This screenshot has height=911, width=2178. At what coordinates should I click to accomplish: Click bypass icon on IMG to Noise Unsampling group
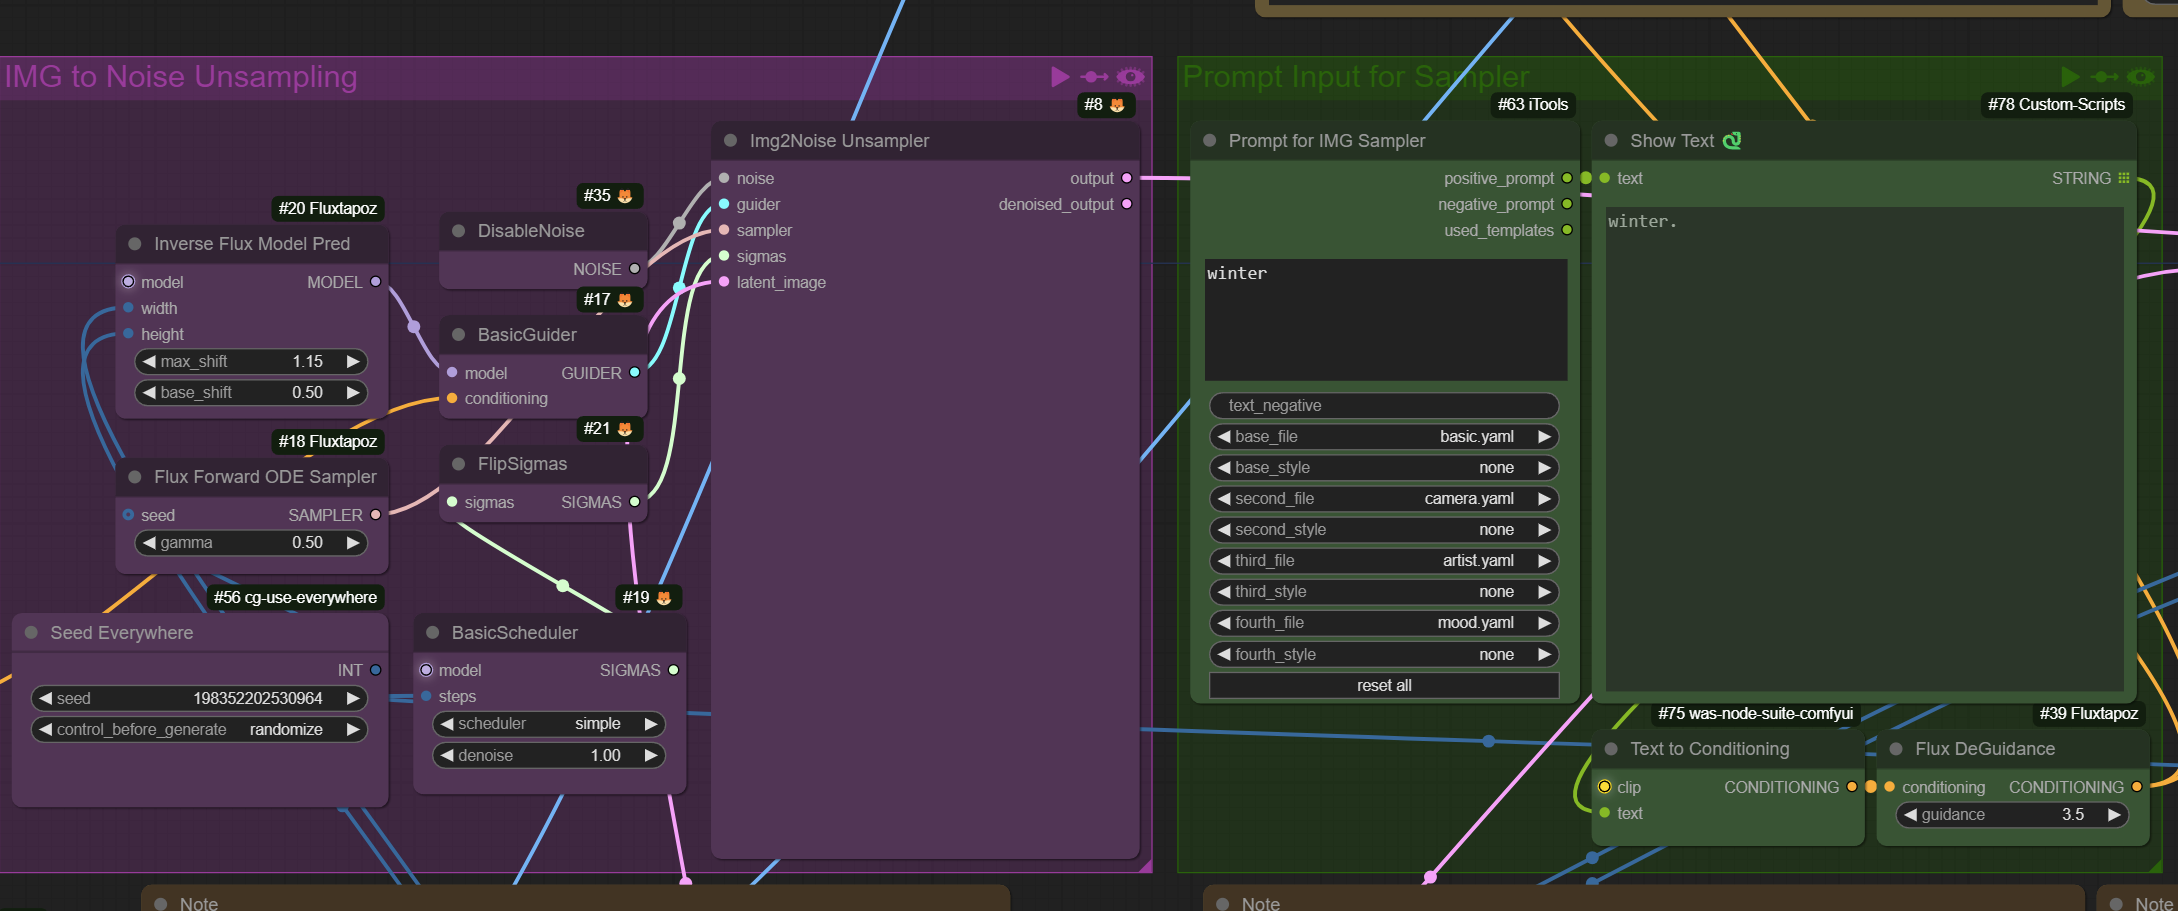coord(1094,77)
